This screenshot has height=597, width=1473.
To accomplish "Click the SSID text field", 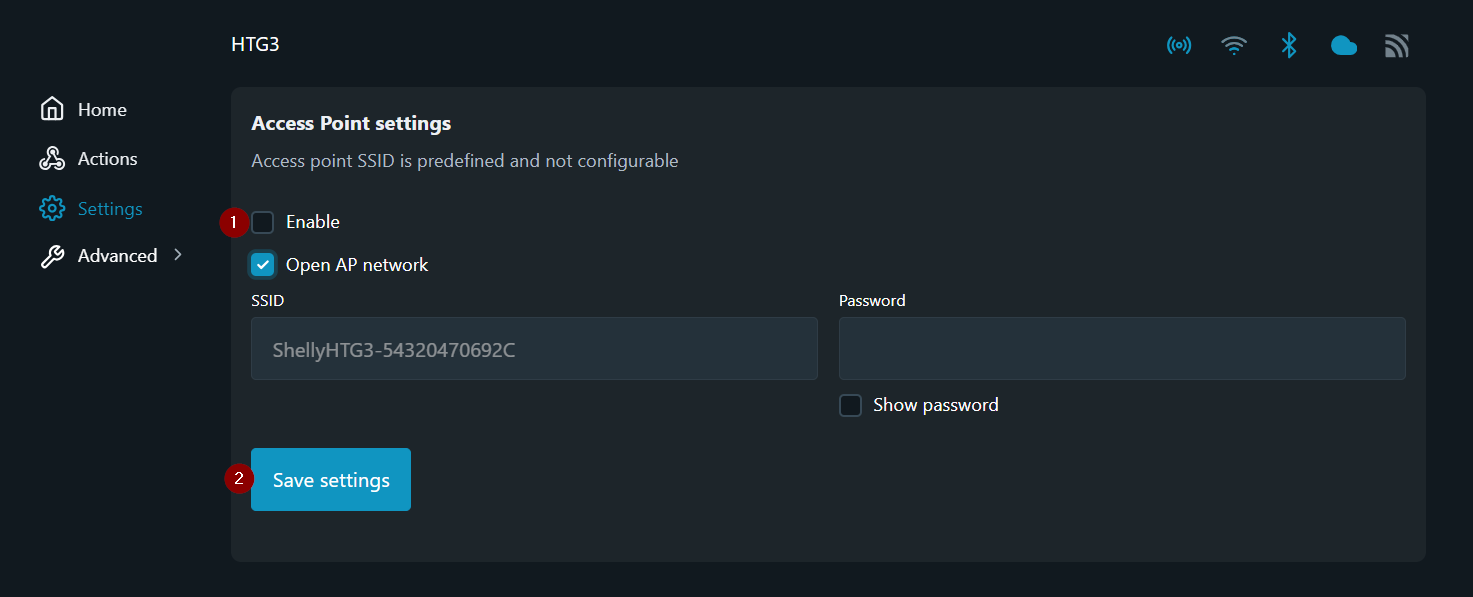I will pyautogui.click(x=534, y=349).
